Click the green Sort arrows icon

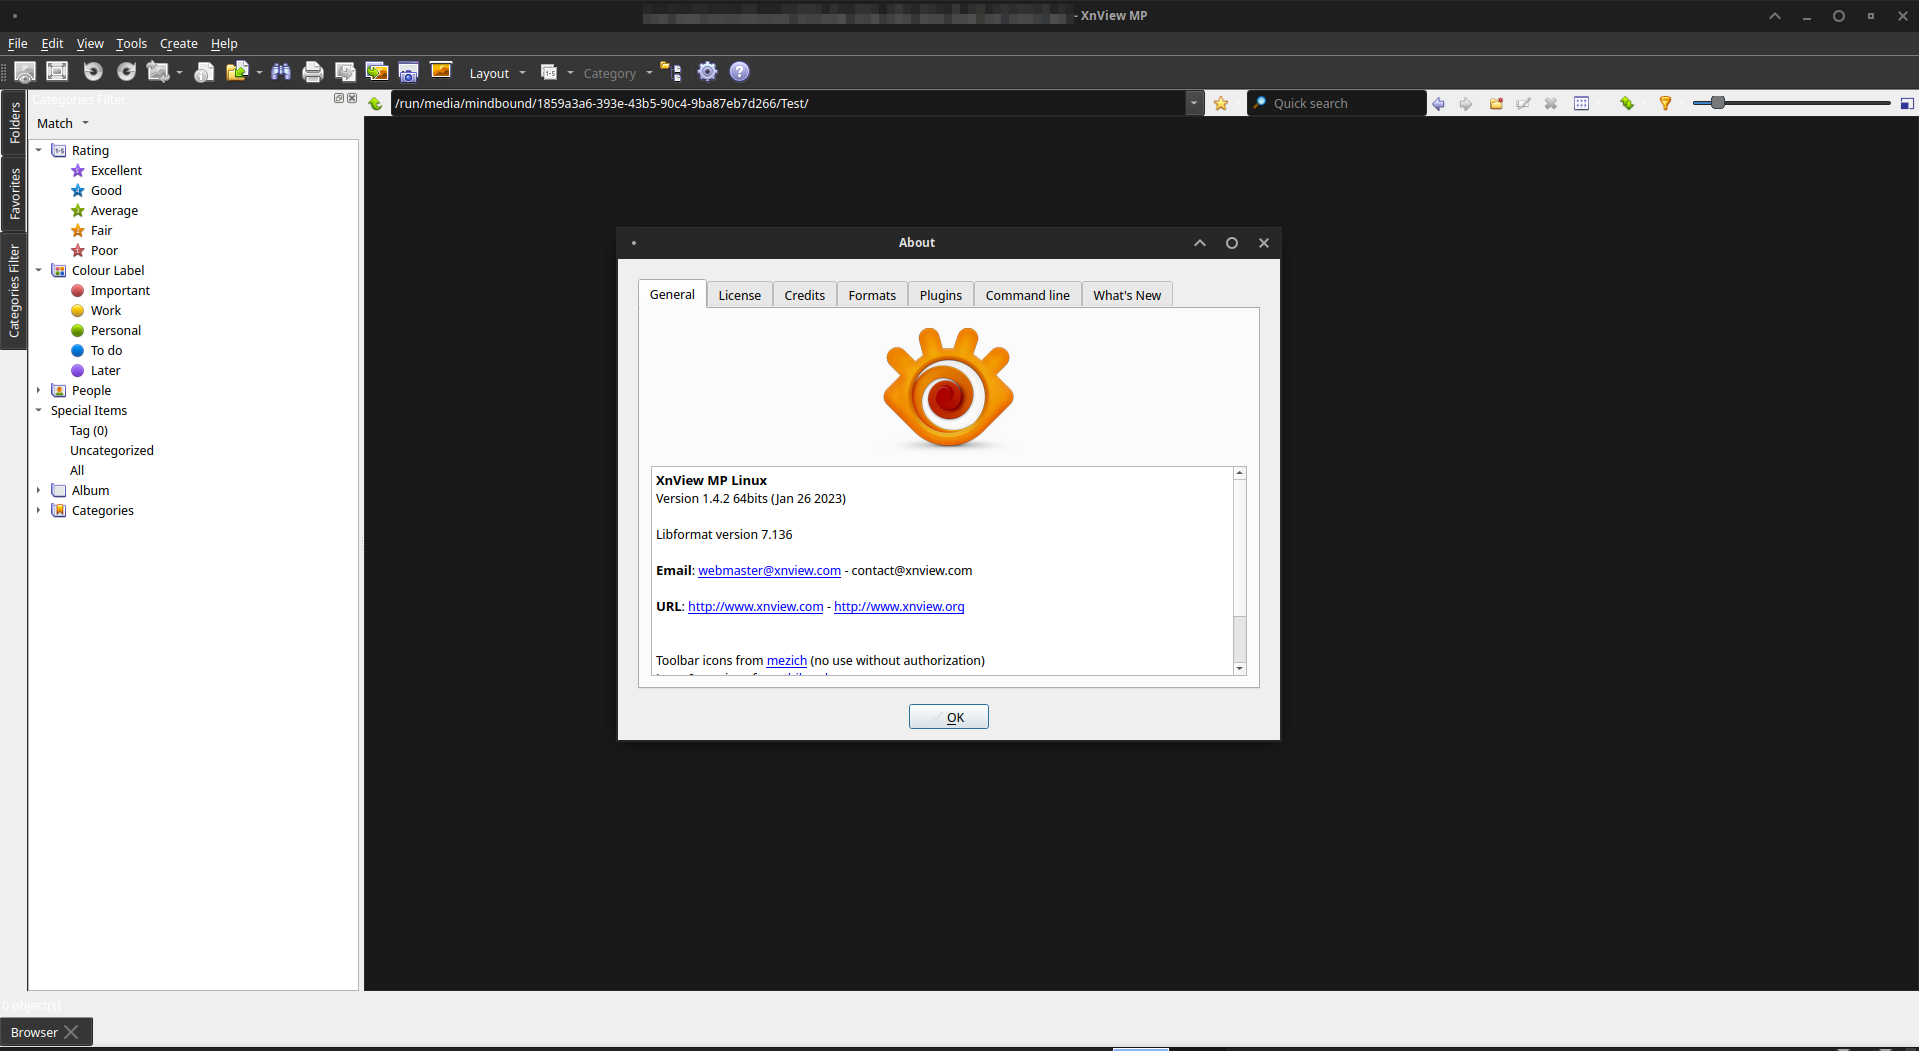[x=1627, y=103]
